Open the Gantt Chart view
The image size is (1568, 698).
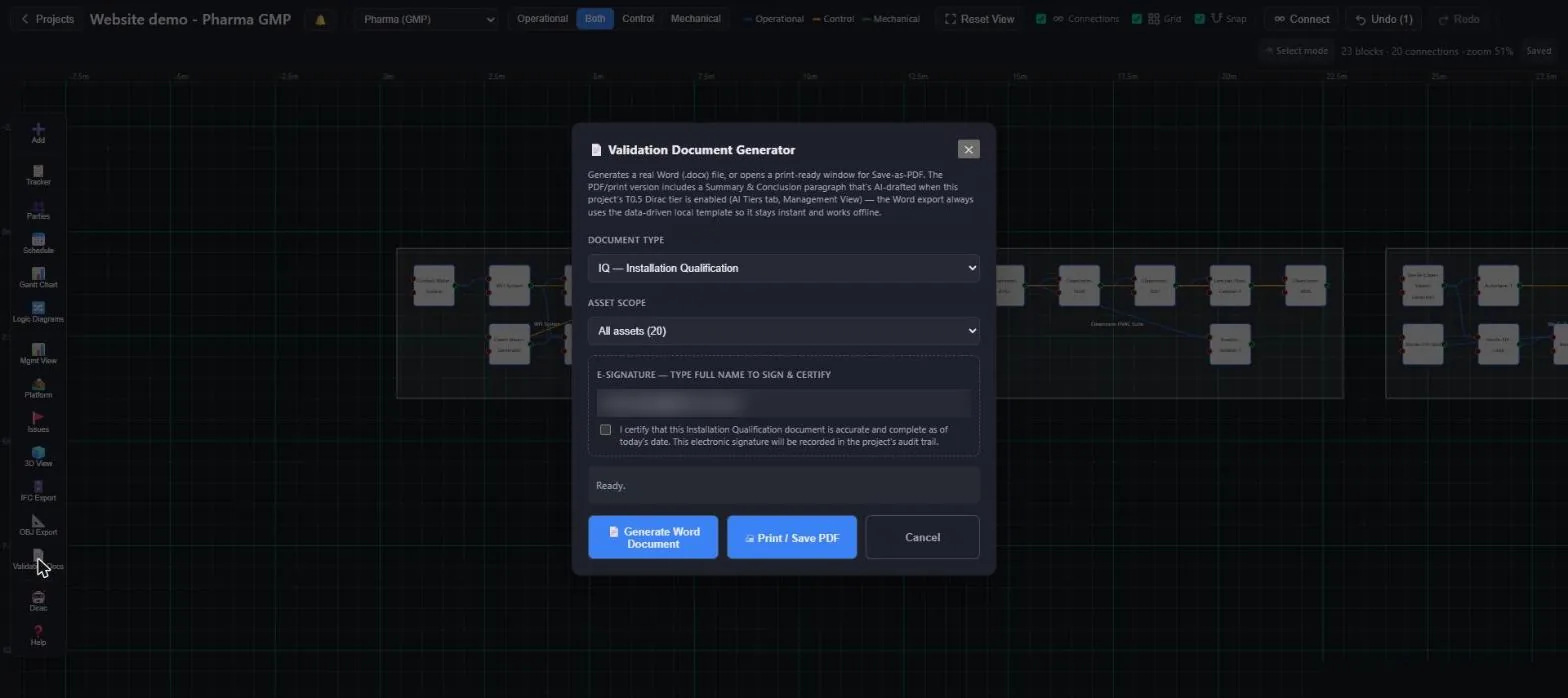click(38, 278)
